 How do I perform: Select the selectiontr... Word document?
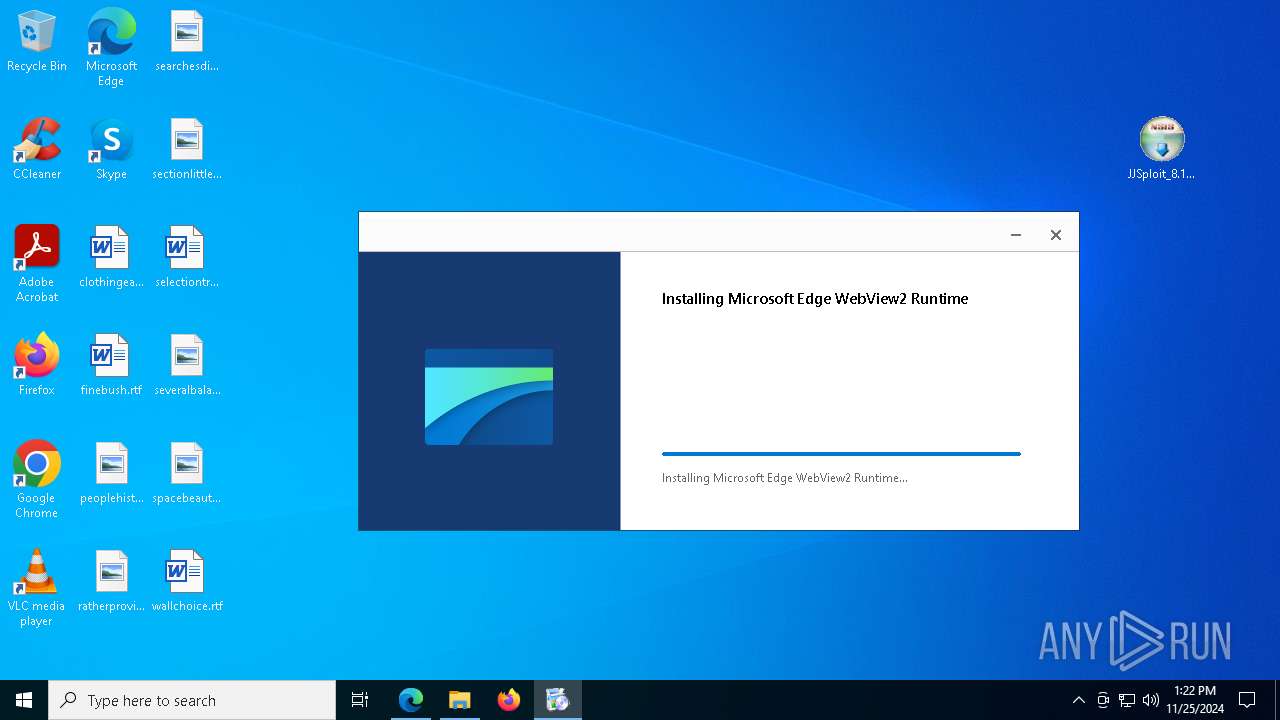point(186,258)
